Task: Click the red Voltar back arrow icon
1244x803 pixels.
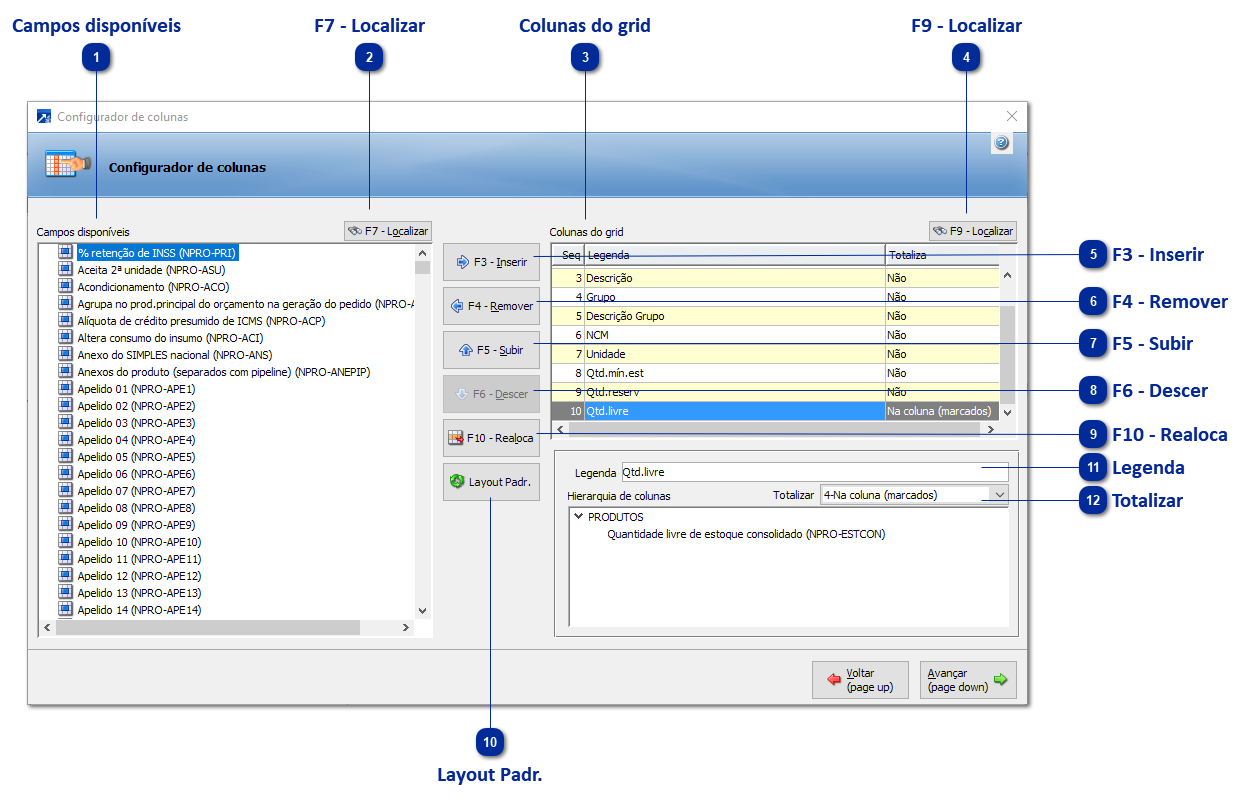Action: tap(832, 679)
